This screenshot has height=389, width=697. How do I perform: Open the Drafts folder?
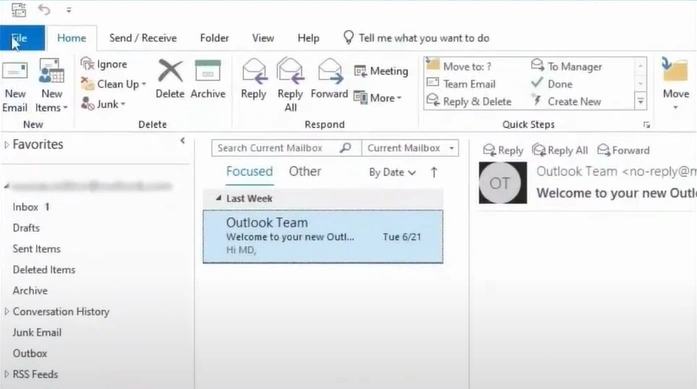pos(26,228)
